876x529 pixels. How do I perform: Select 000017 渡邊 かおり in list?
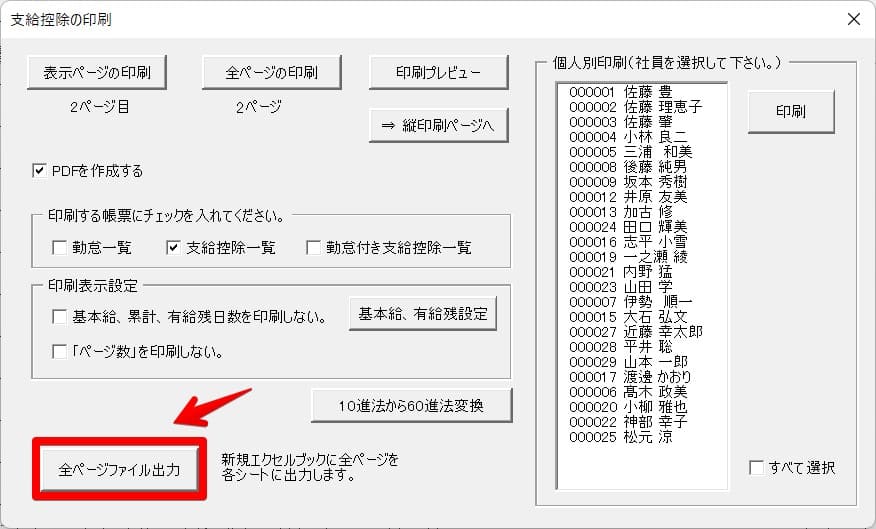tap(634, 377)
